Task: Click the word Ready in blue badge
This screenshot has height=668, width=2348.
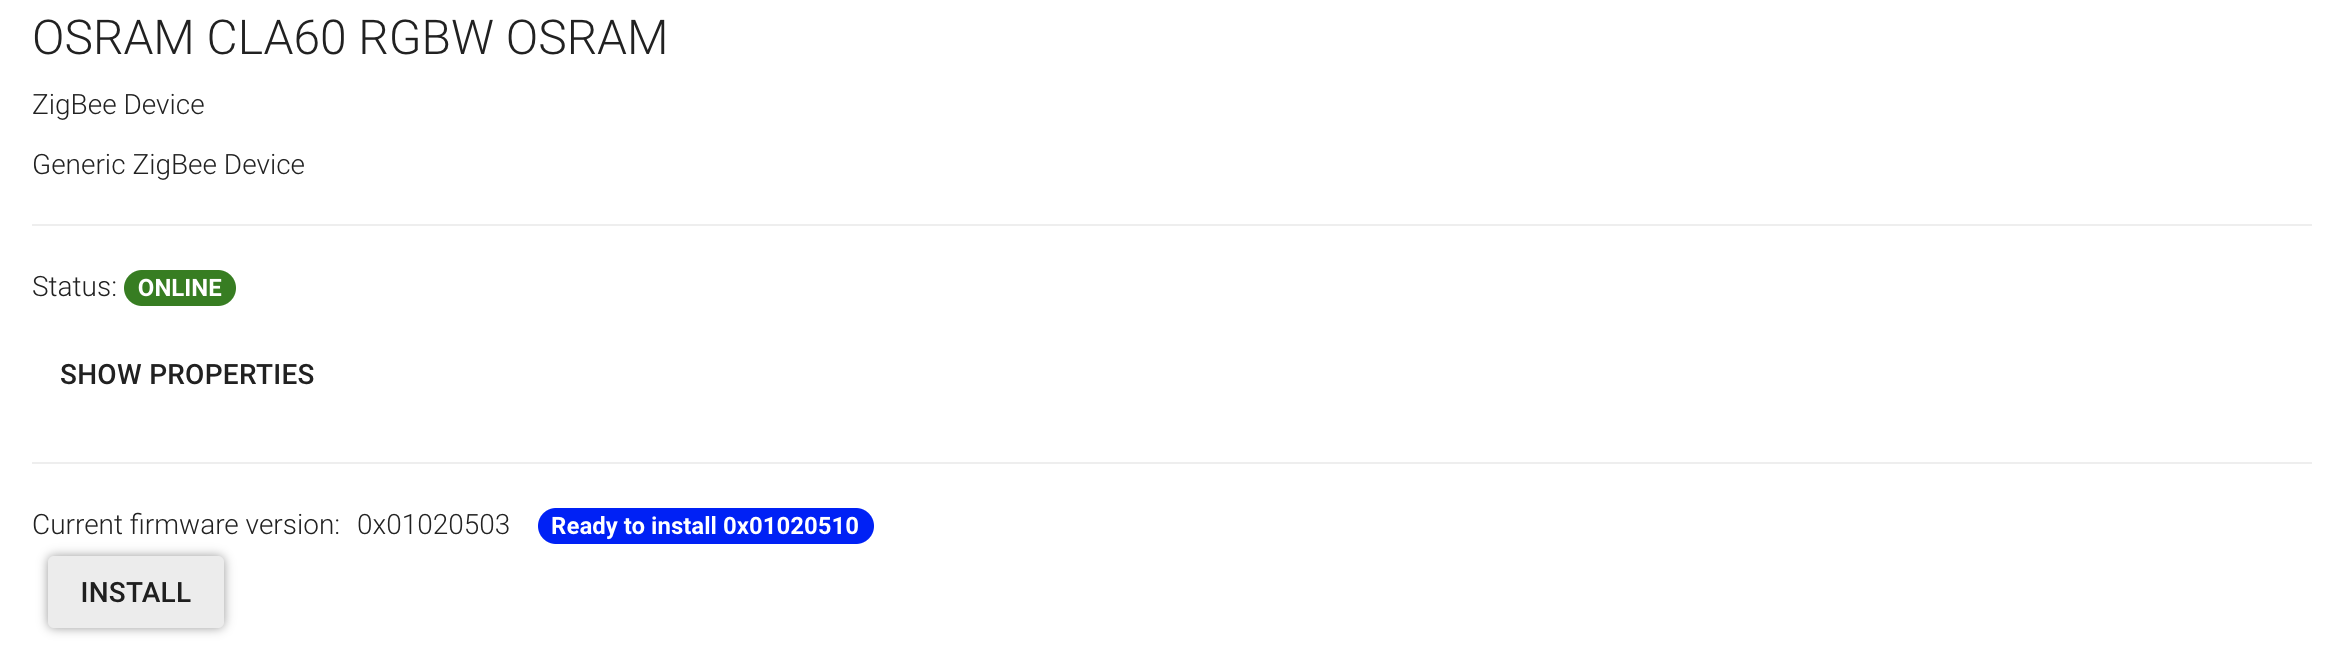Action: (584, 527)
